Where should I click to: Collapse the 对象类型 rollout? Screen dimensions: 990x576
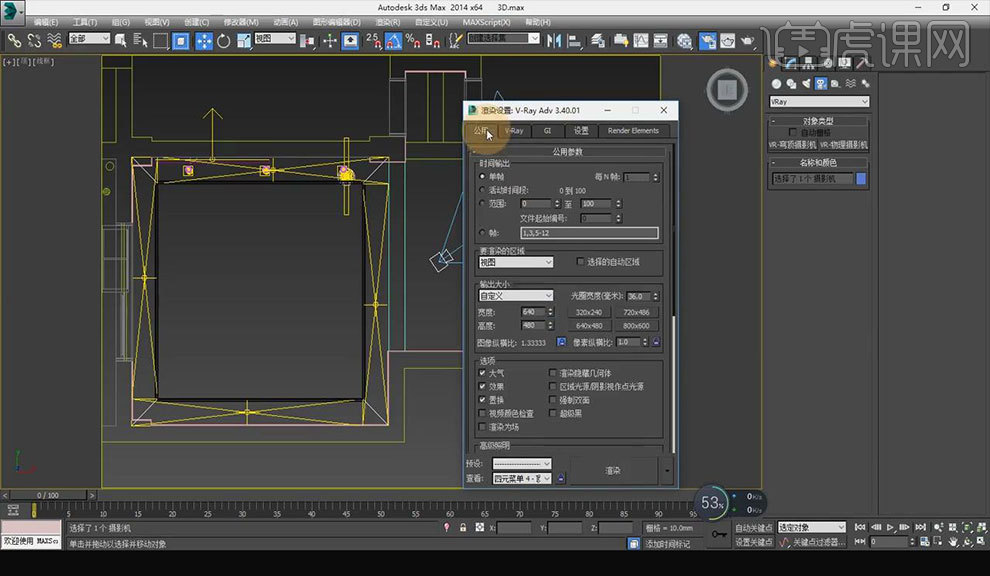[x=818, y=121]
